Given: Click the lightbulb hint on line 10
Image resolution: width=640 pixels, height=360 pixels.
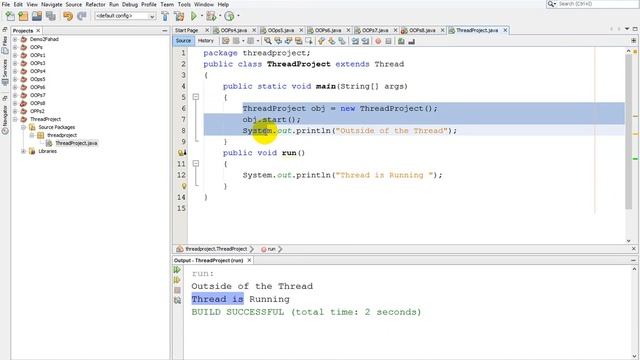Looking at the screenshot, I should [x=182, y=153].
